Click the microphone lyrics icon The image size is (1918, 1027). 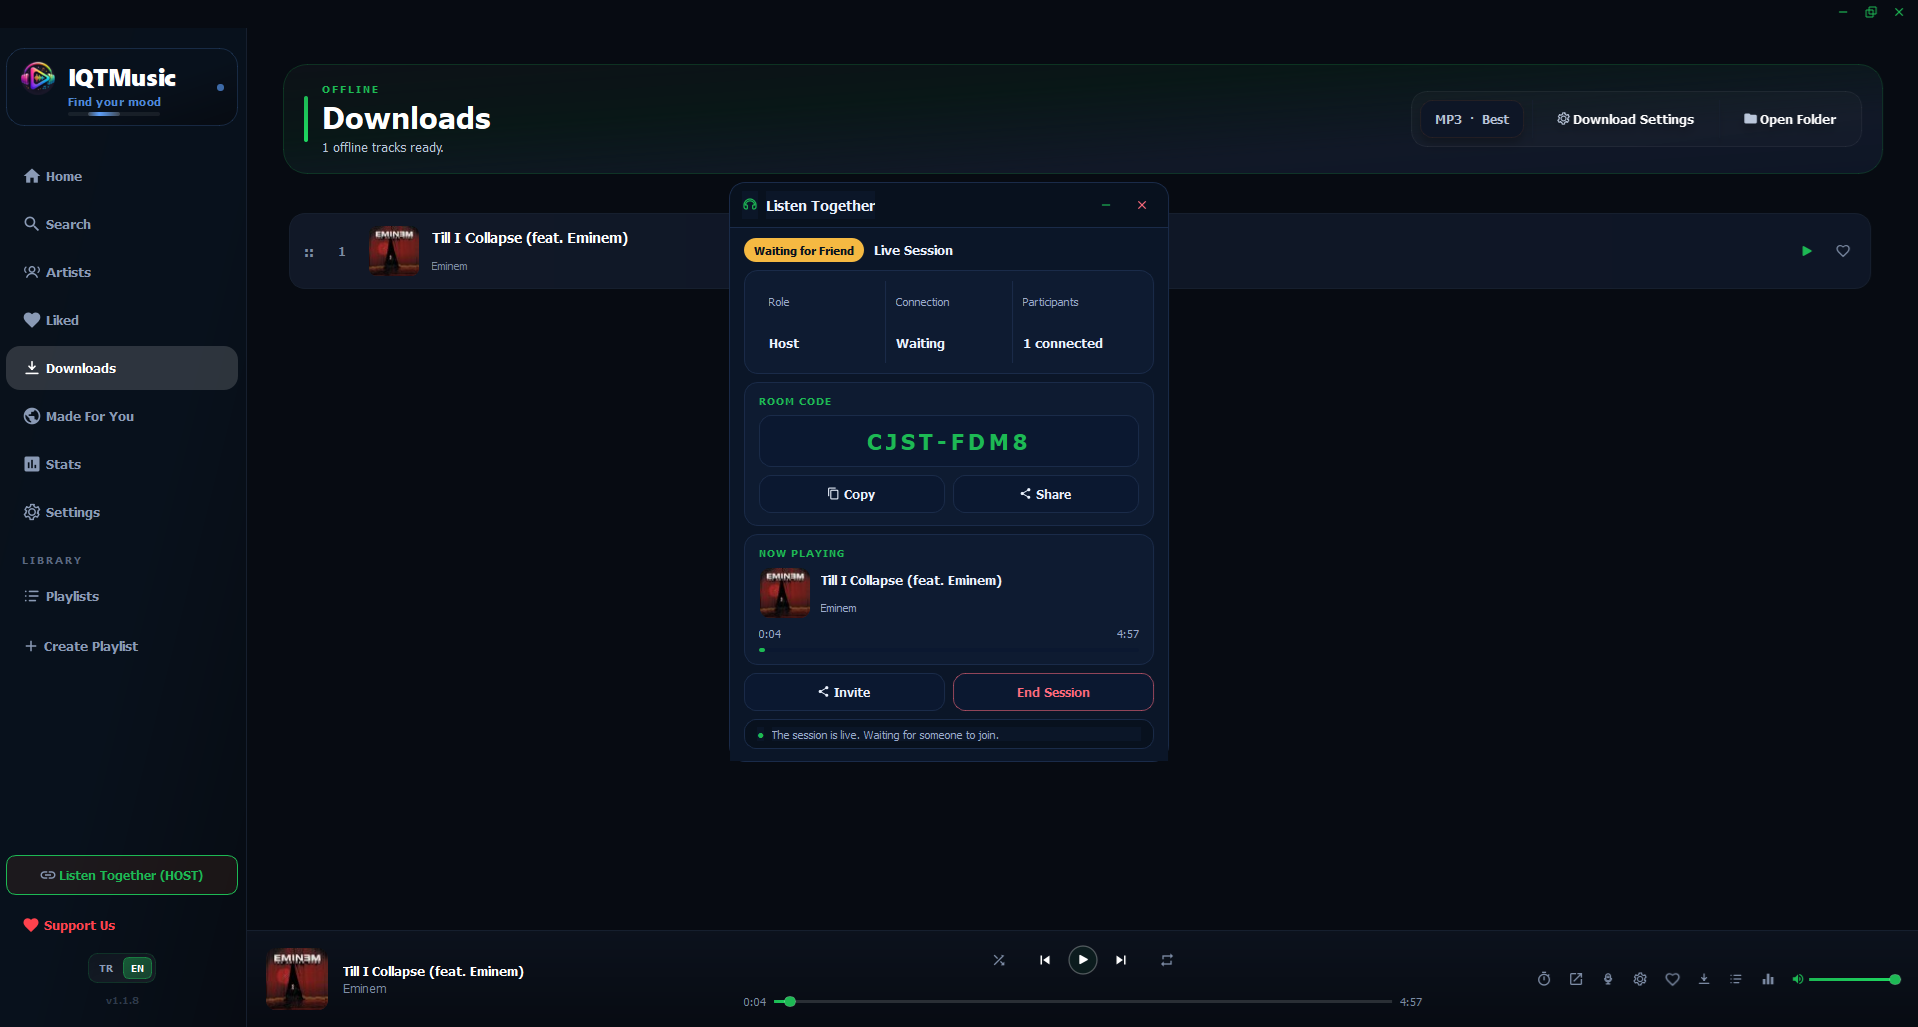click(x=1608, y=979)
